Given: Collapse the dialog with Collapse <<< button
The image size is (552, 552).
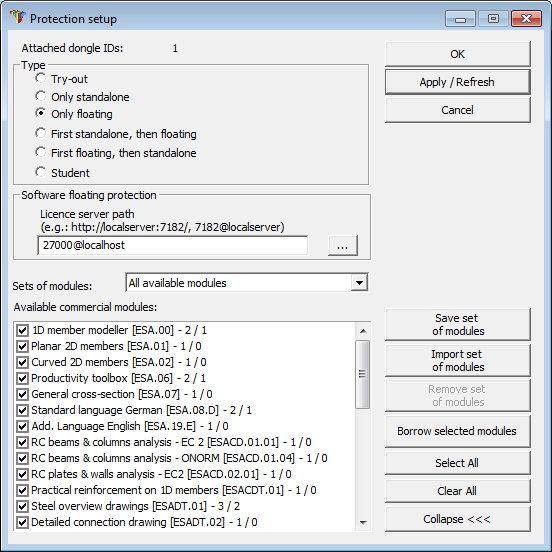Looking at the screenshot, I should pyautogui.click(x=458, y=519).
